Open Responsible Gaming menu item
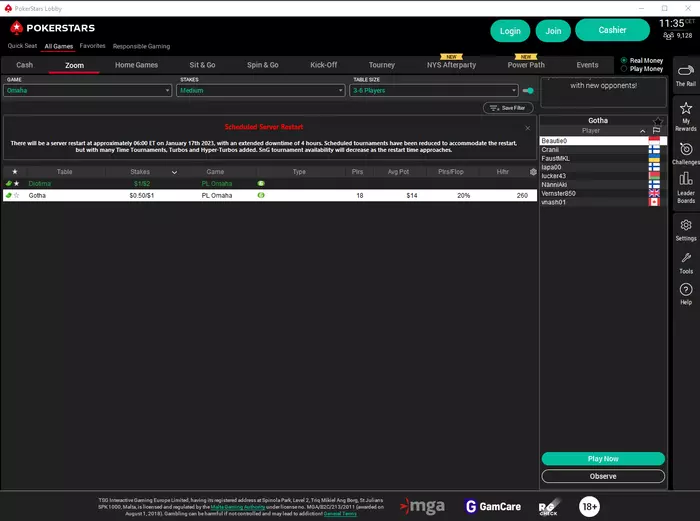 coord(141,46)
